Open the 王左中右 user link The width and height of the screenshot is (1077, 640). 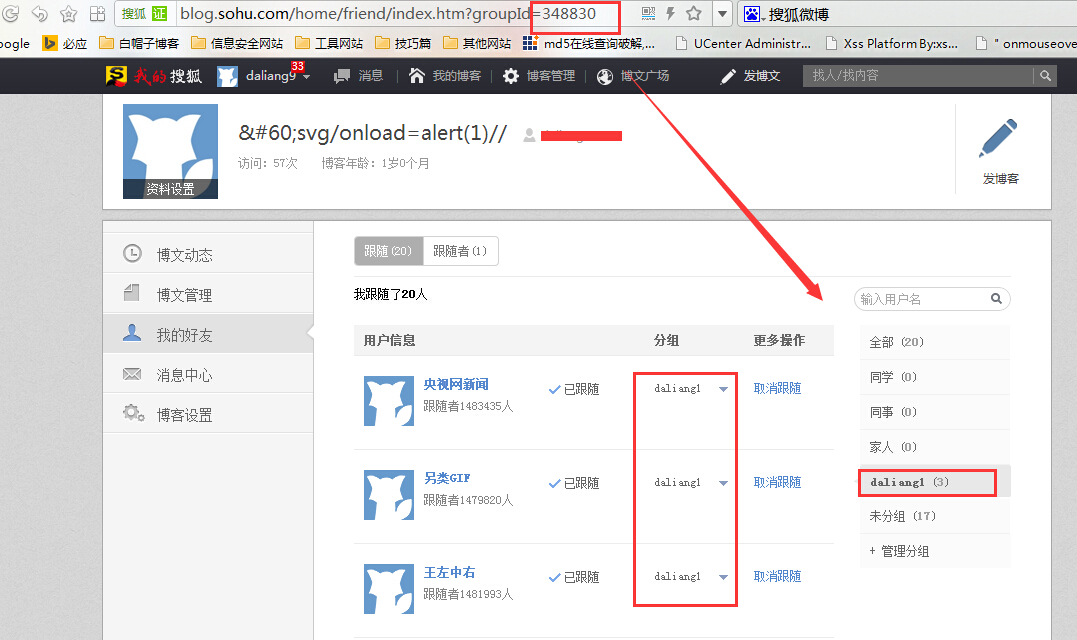click(x=449, y=572)
